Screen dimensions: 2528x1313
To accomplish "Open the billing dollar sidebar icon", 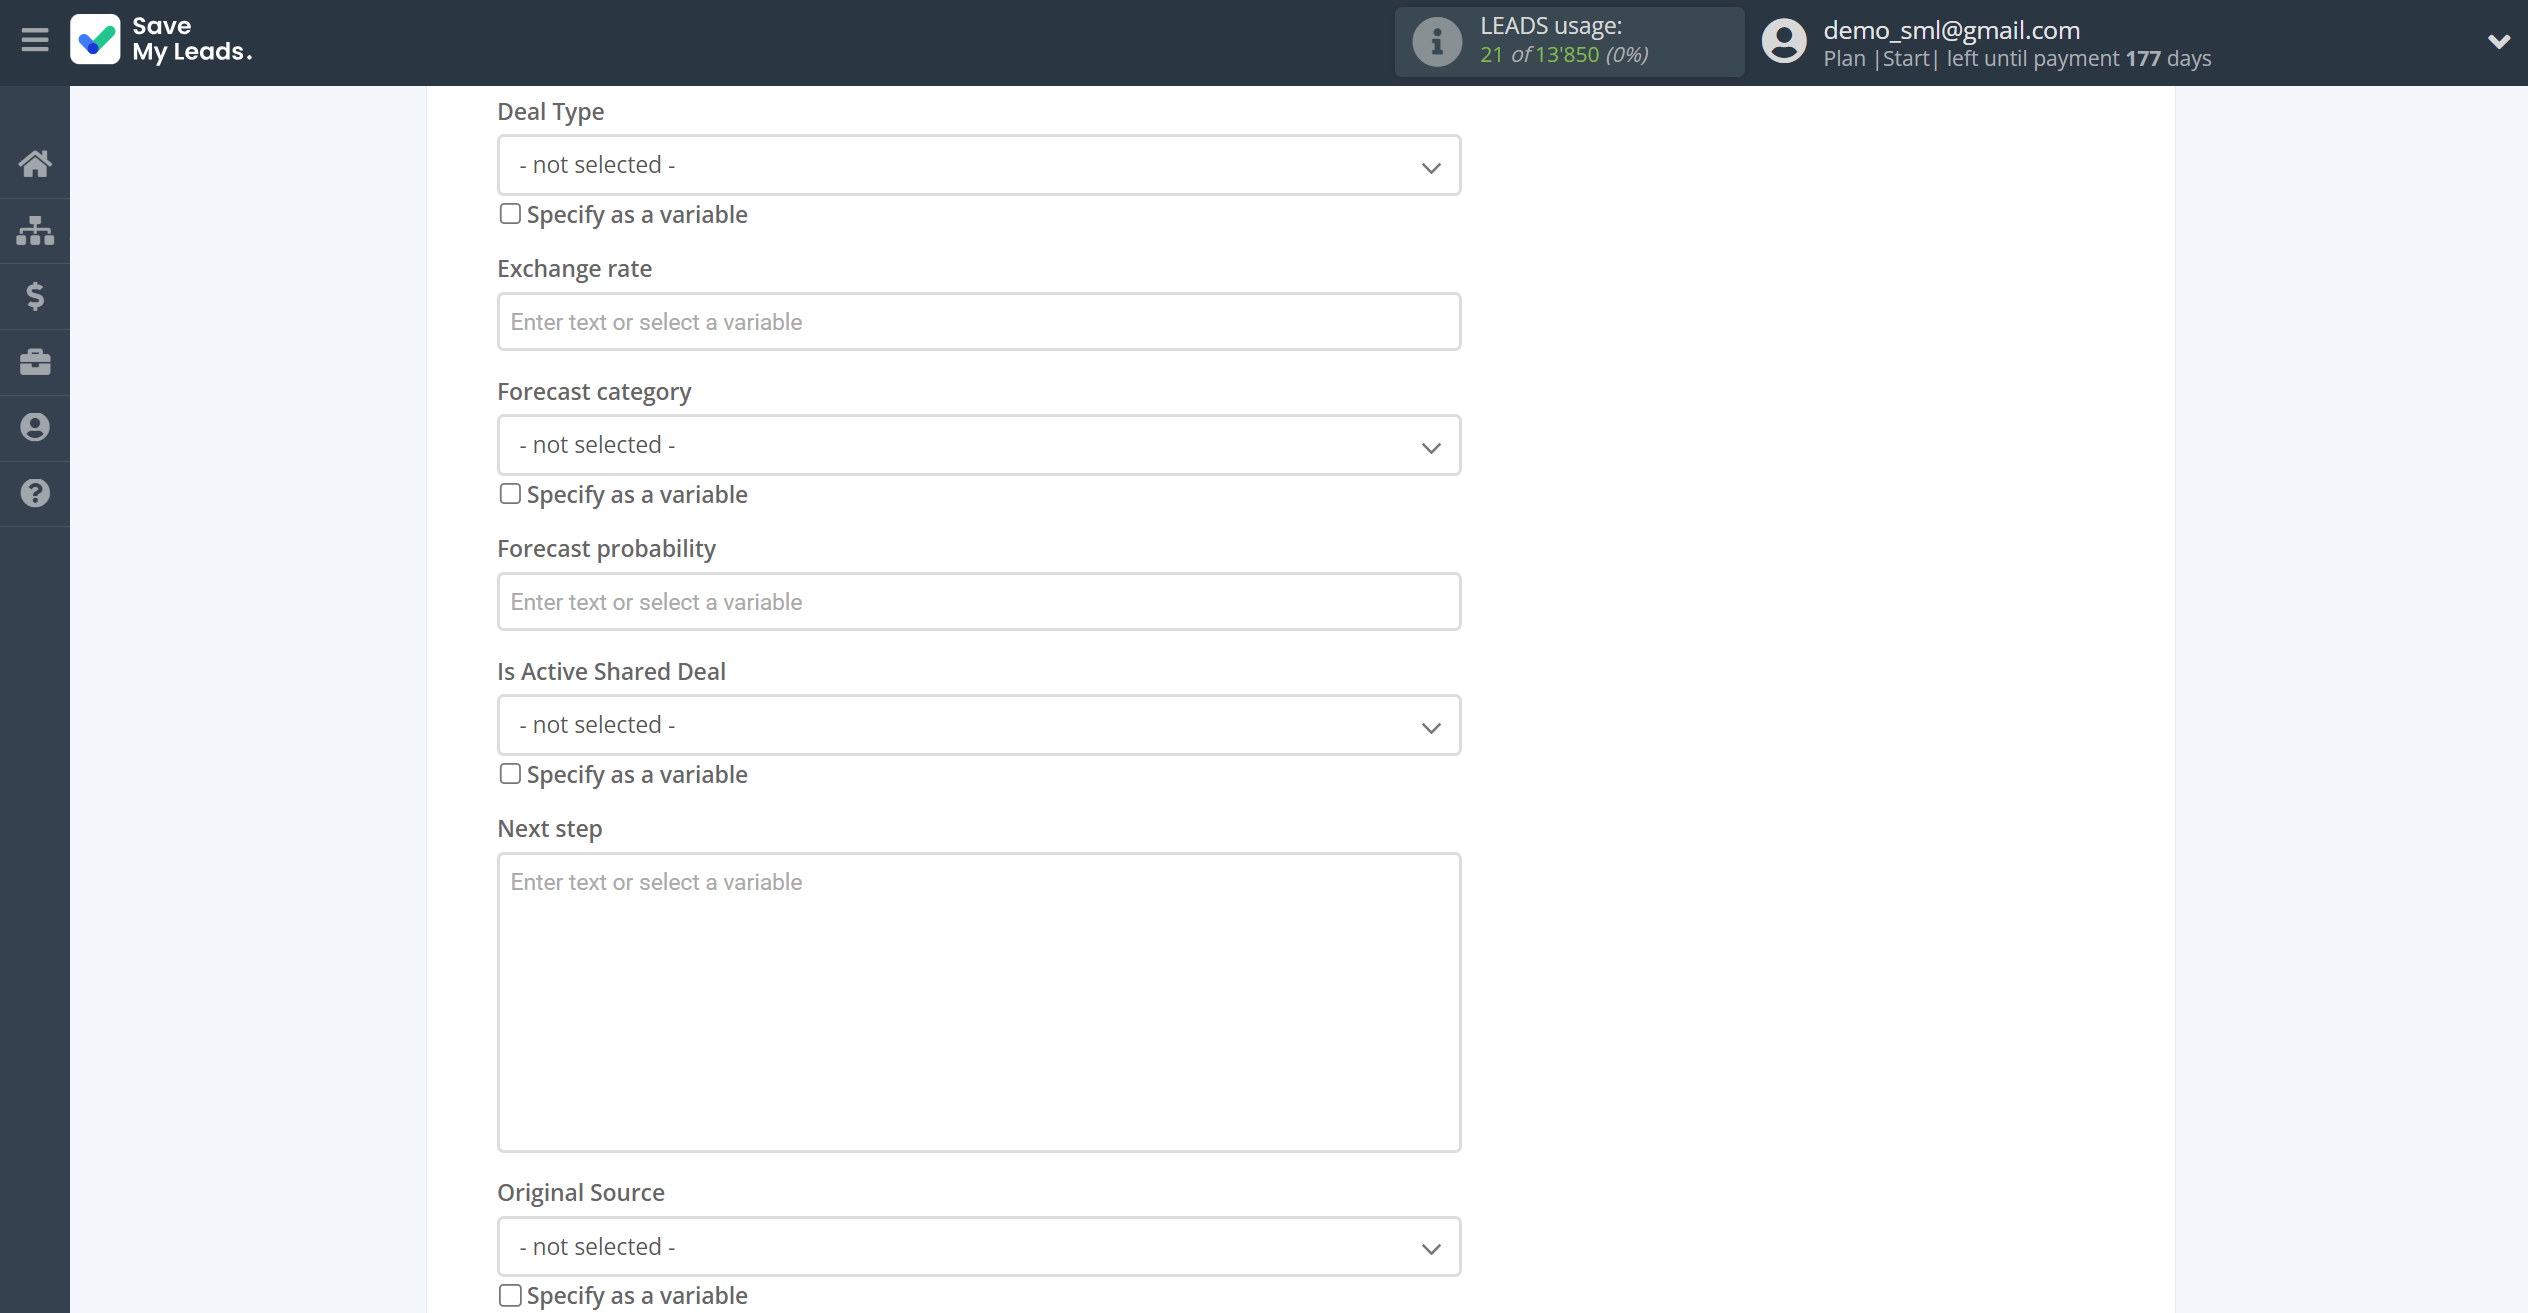I will [35, 296].
